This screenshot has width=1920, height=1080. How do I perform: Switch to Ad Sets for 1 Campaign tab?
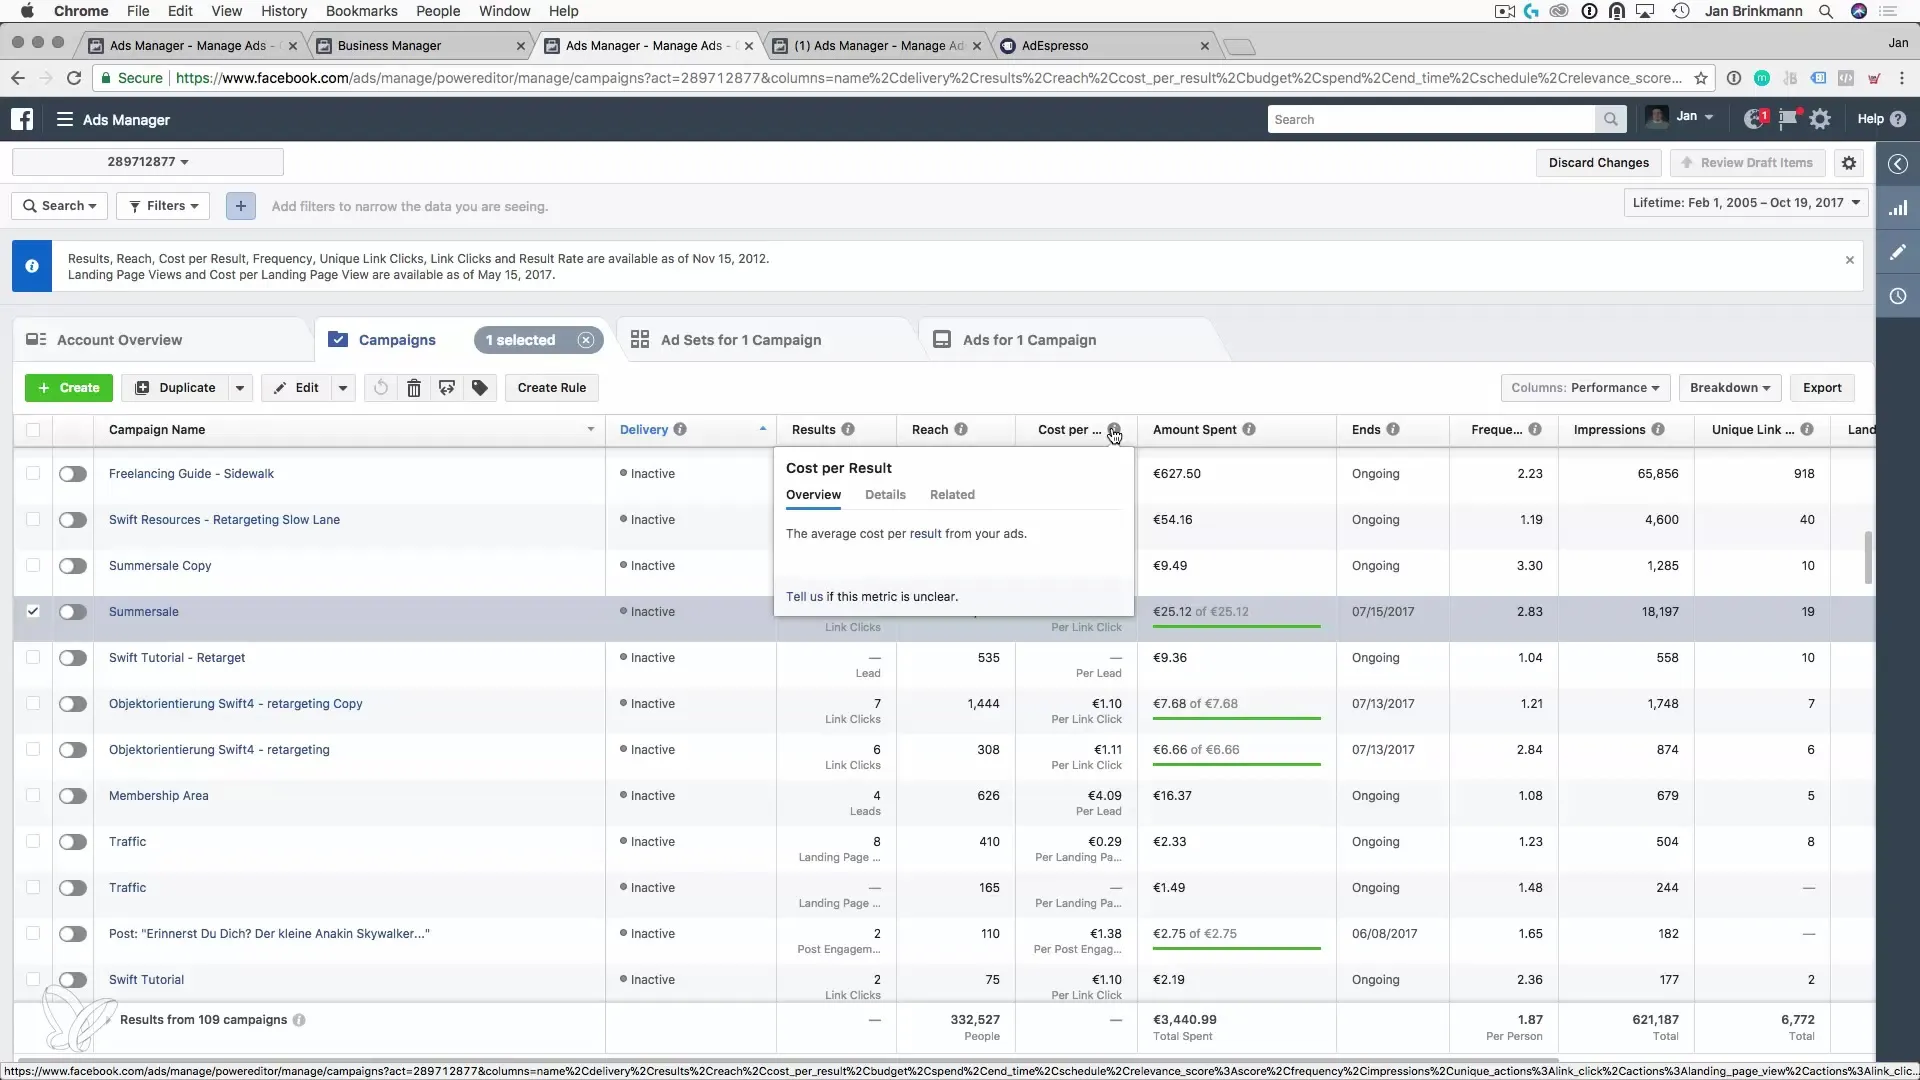tap(741, 340)
